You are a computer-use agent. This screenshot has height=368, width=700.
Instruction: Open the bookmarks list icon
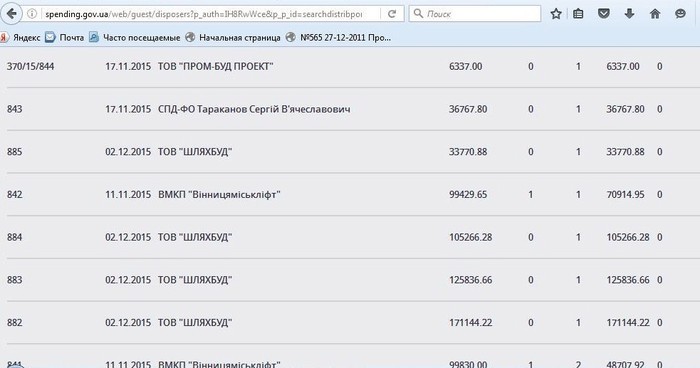pyautogui.click(x=578, y=14)
